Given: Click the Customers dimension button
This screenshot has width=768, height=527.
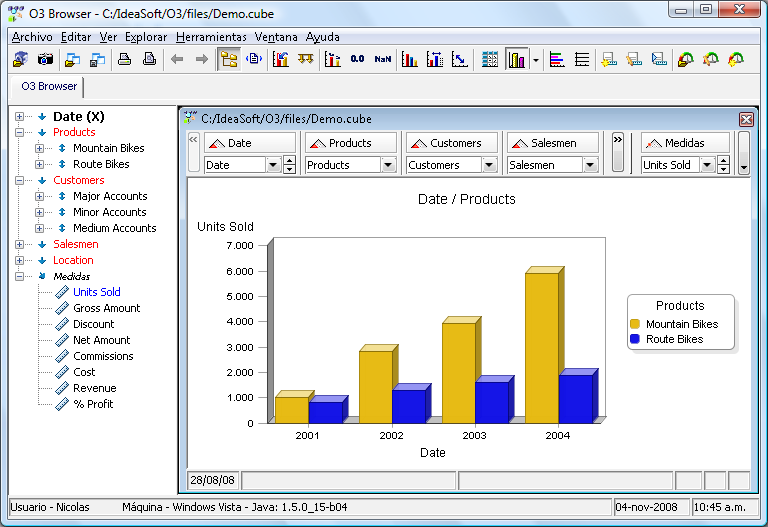Looking at the screenshot, I should [452, 143].
